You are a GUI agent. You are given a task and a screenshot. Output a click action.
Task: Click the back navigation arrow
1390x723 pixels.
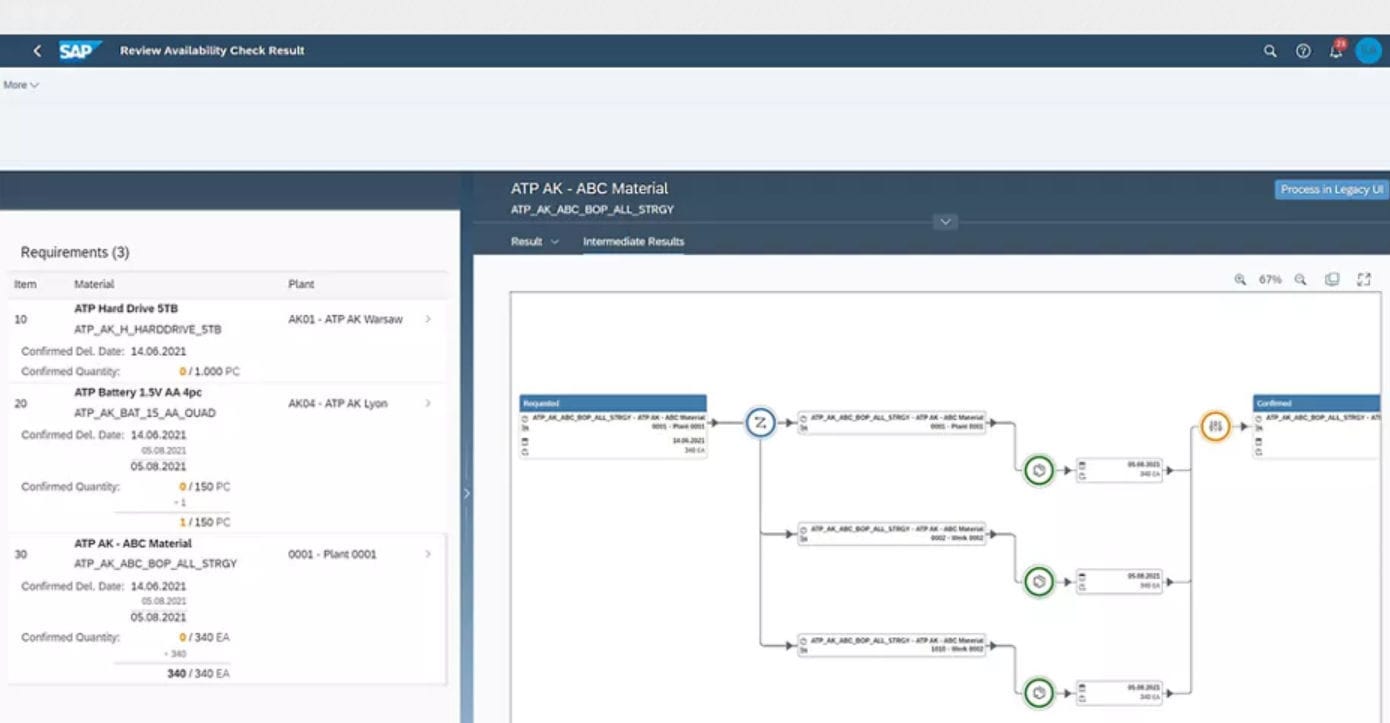point(36,50)
